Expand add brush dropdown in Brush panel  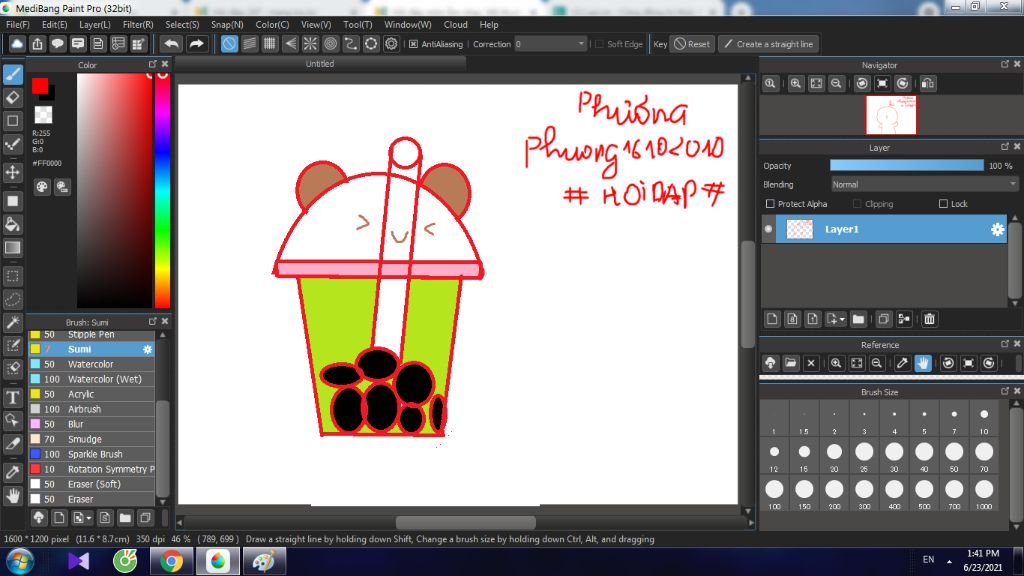89,518
